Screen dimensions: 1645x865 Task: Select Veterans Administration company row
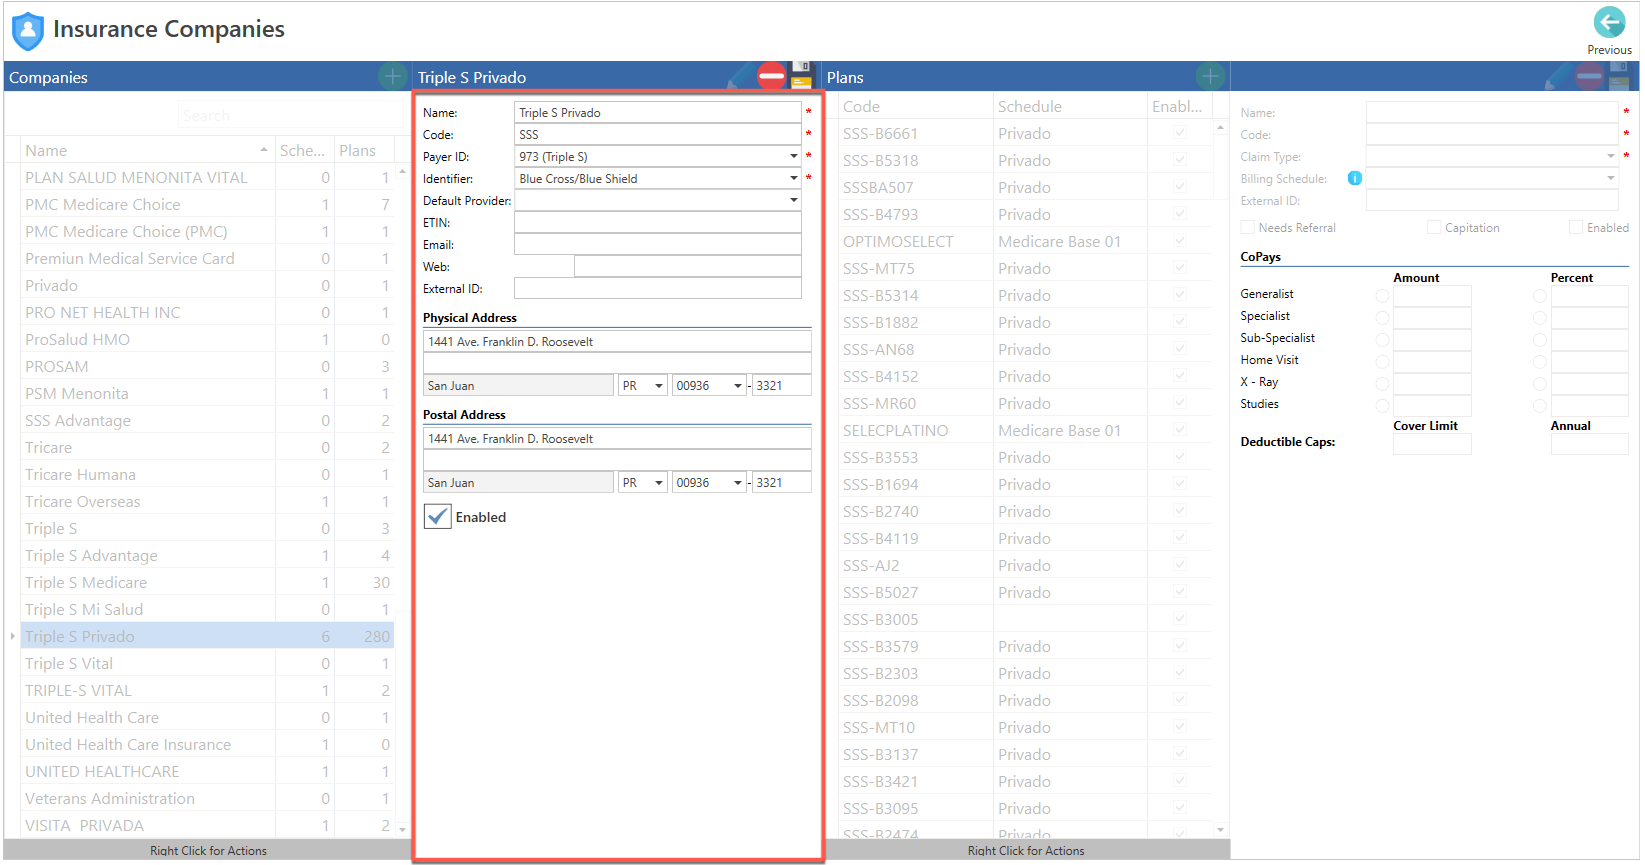[207, 798]
